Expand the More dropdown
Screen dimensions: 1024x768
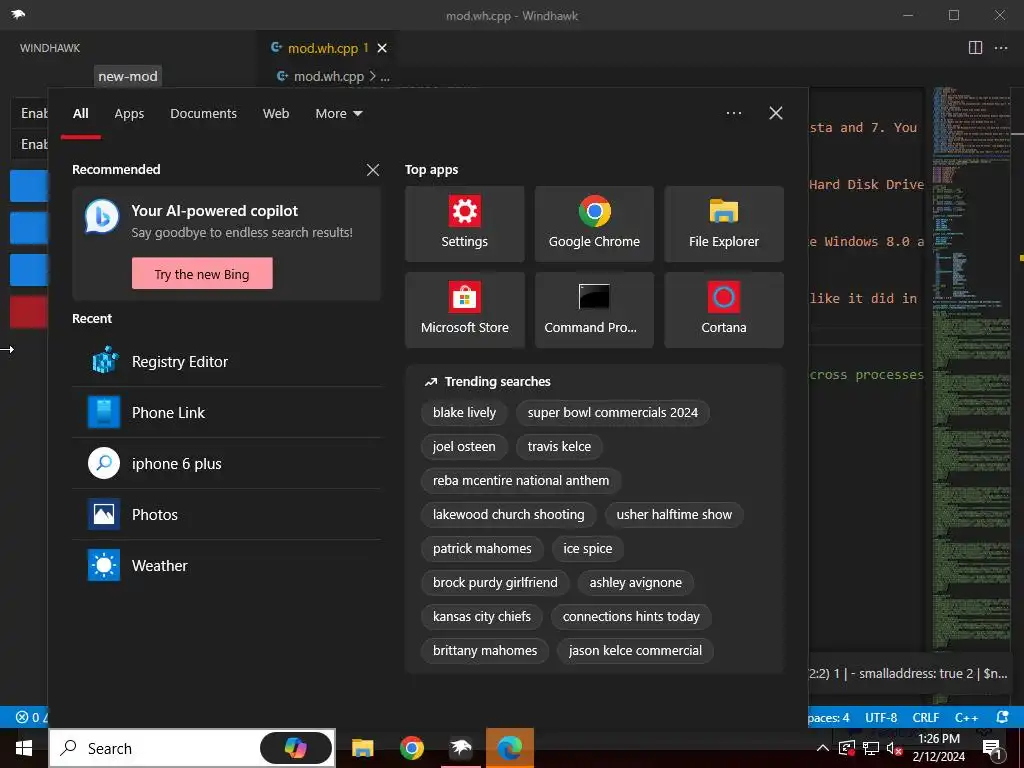(338, 114)
